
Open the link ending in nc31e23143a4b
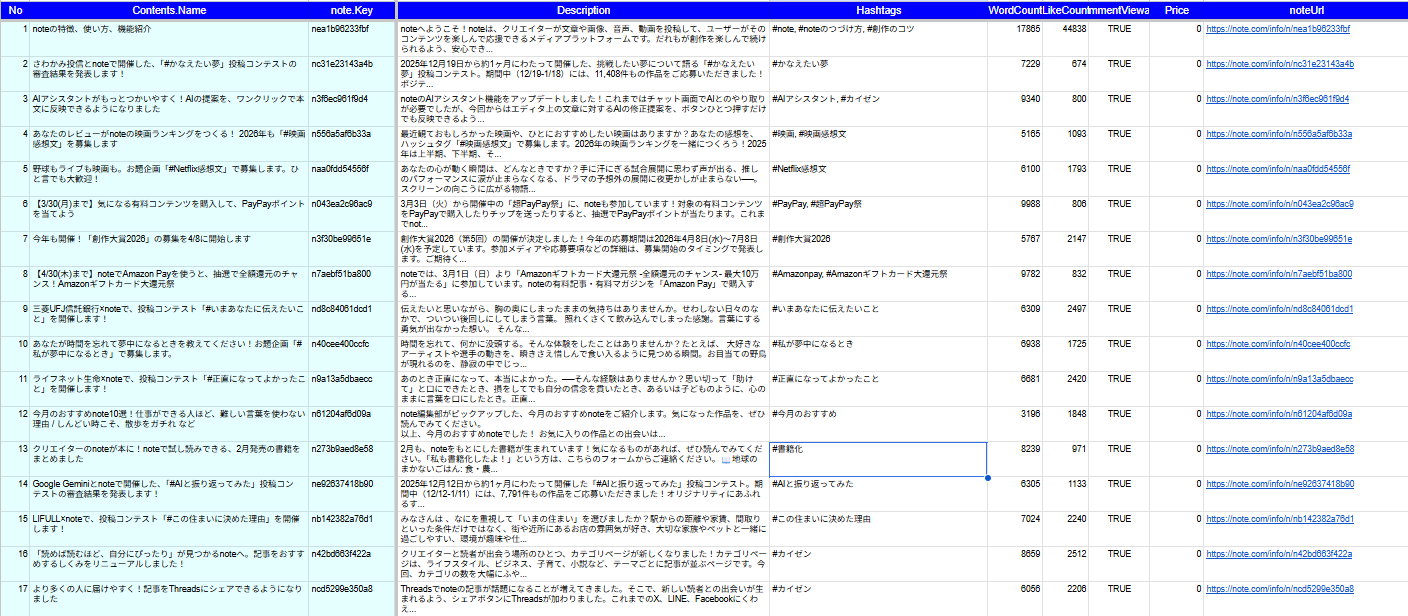coord(1279,64)
